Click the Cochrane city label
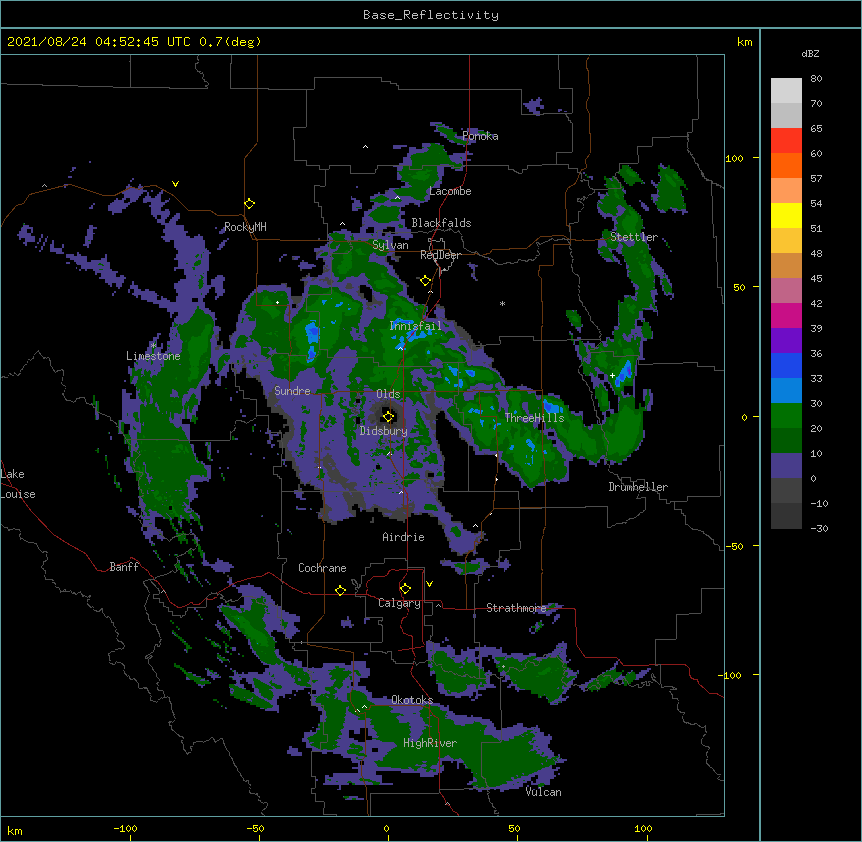This screenshot has width=862, height=842. [322, 568]
